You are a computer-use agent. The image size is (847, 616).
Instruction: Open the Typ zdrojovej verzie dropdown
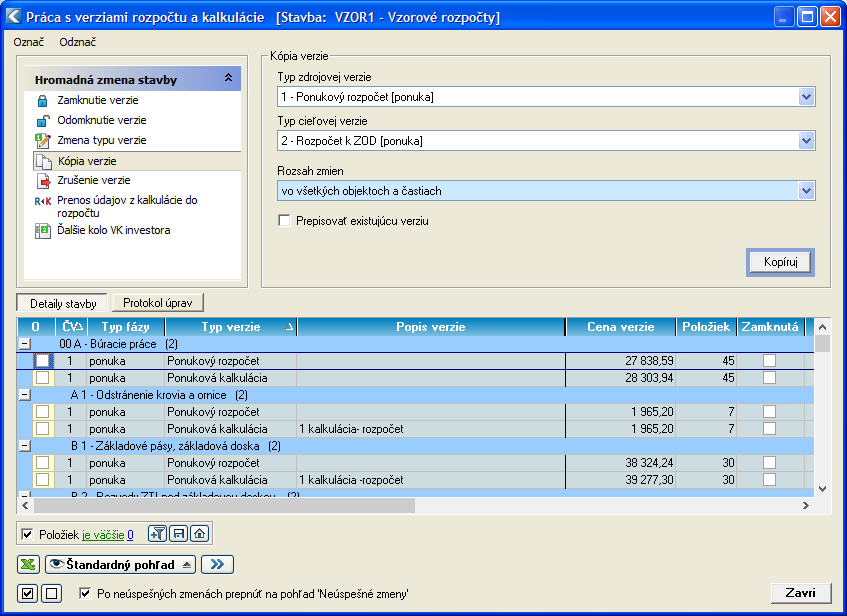coord(806,97)
